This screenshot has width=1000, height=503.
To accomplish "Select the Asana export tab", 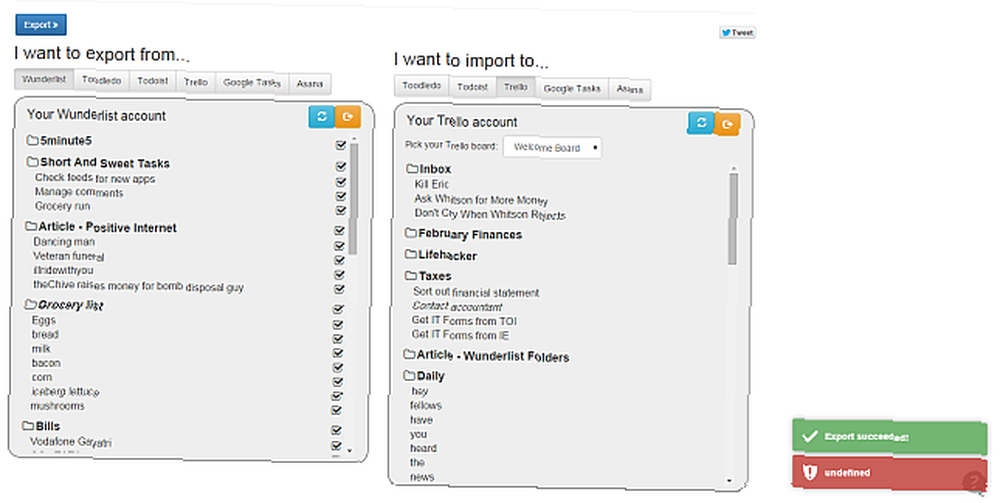I will (310, 84).
